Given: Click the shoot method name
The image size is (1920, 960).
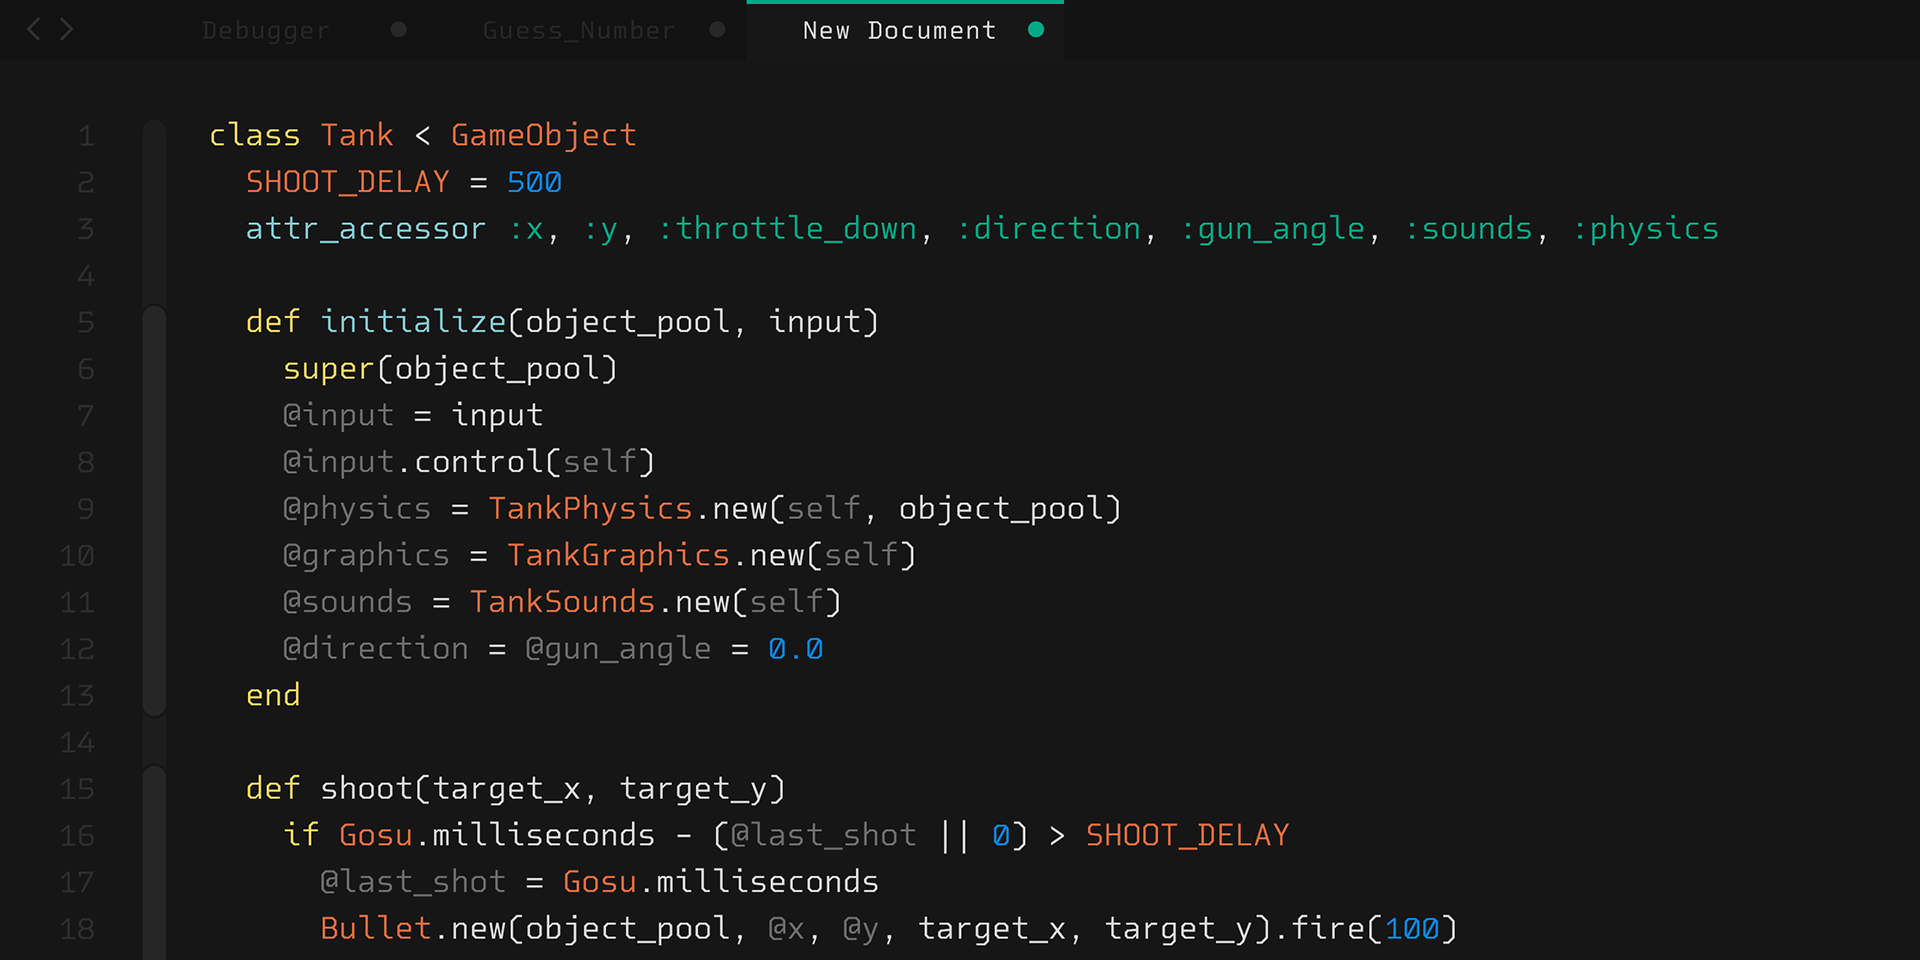Looking at the screenshot, I should [366, 789].
